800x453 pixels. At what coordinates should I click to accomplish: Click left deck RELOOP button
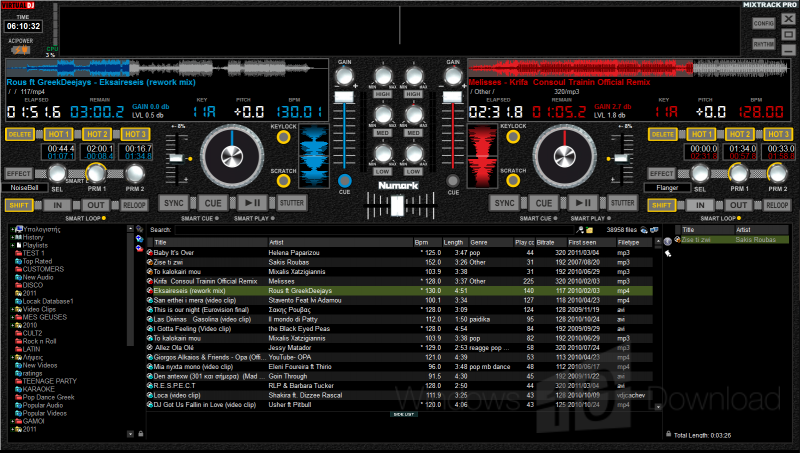coord(134,205)
